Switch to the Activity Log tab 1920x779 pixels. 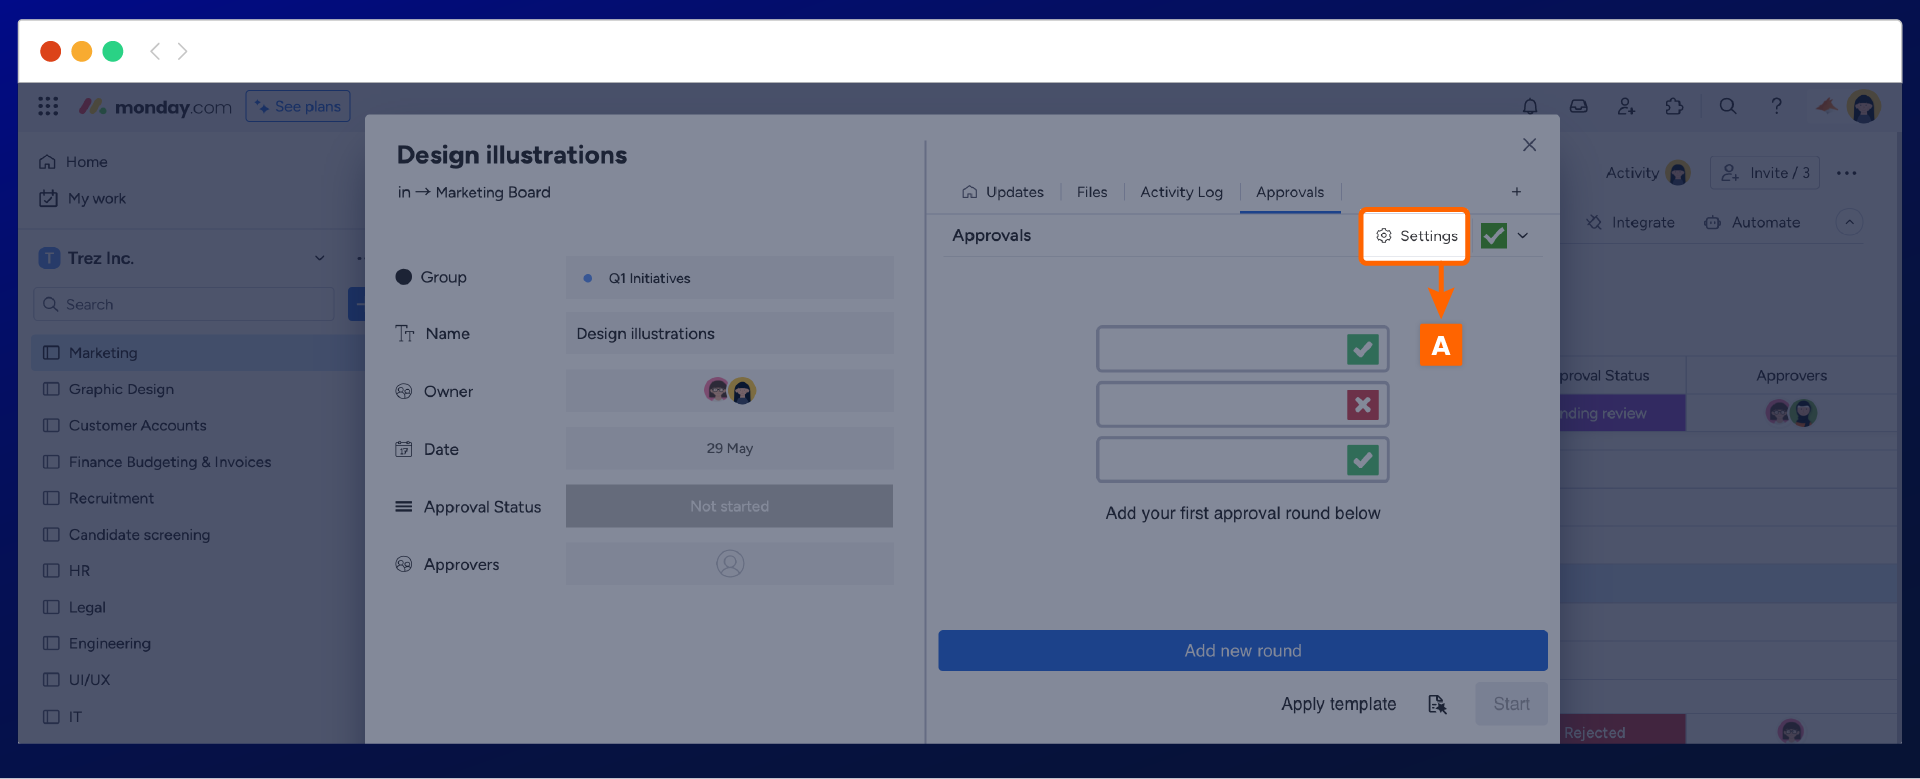(1181, 192)
